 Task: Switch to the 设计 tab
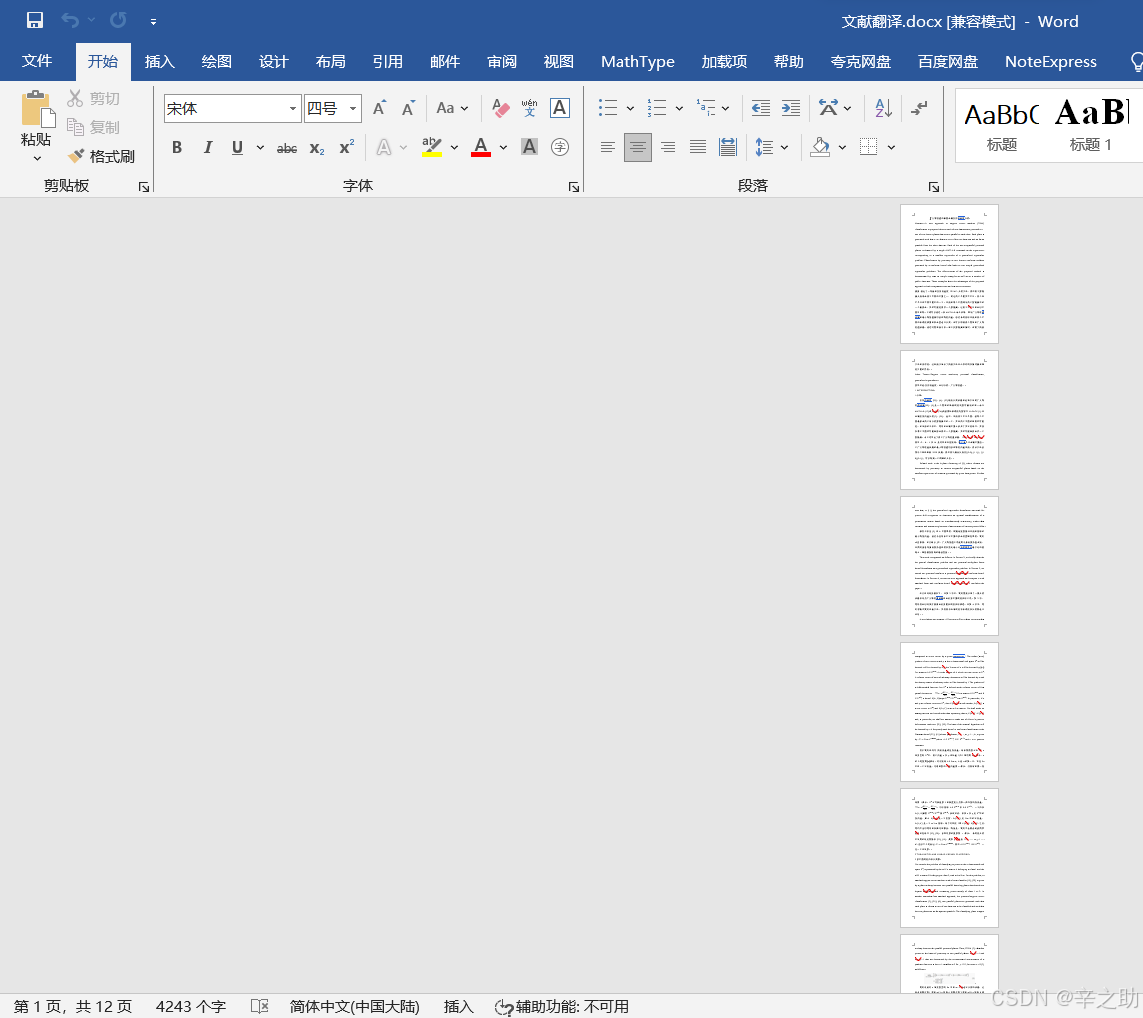pos(273,61)
